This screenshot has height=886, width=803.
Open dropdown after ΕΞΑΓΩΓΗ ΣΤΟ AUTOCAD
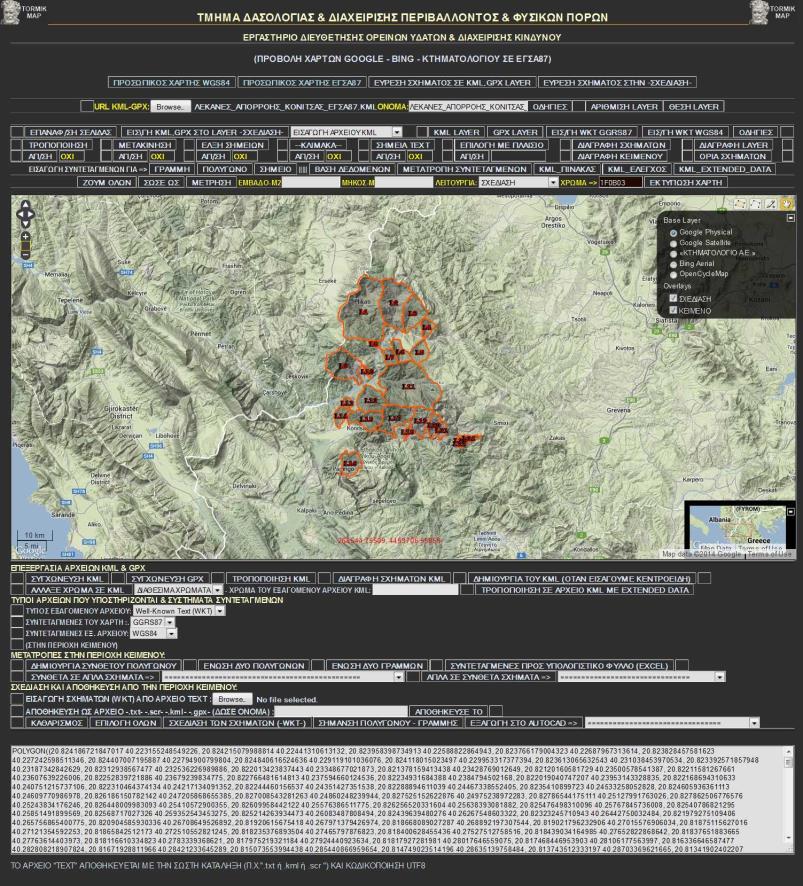[x=672, y=722]
